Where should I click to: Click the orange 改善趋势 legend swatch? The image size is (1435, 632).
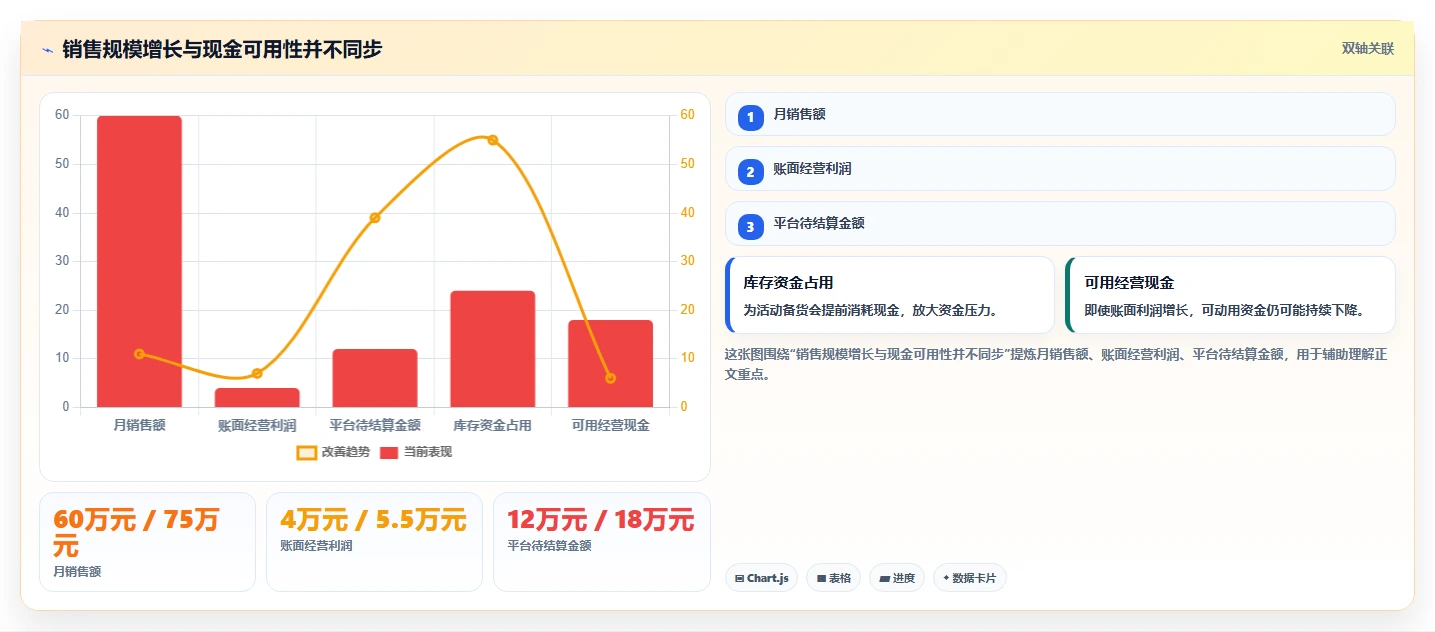click(x=306, y=453)
